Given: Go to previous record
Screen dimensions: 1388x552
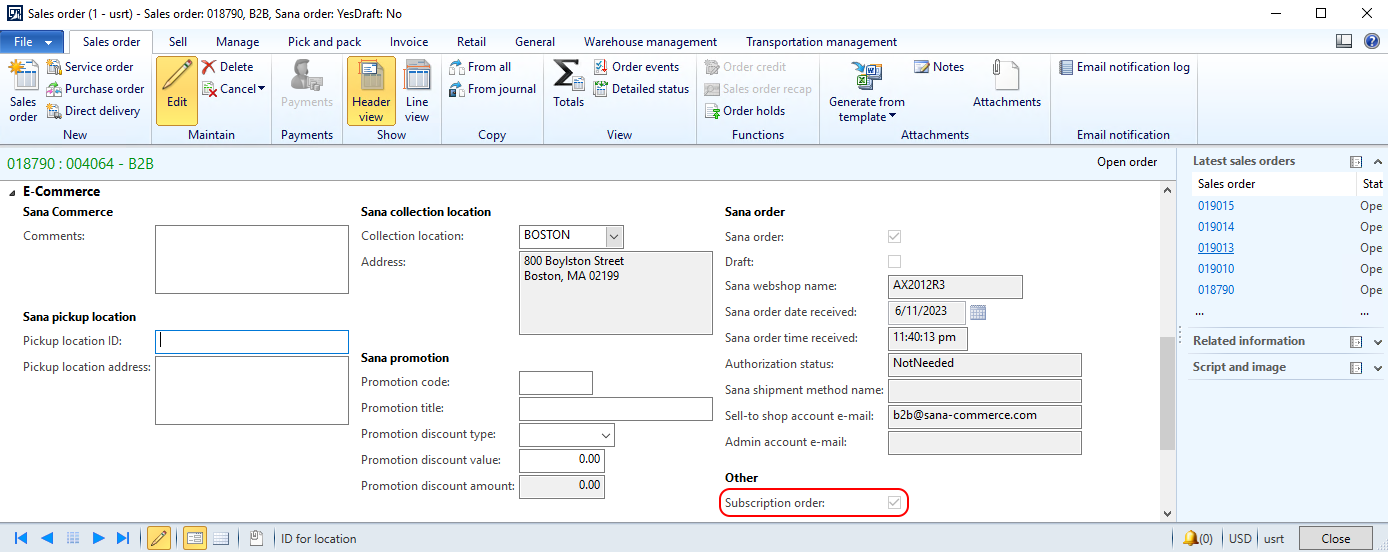Looking at the screenshot, I should point(47,538).
